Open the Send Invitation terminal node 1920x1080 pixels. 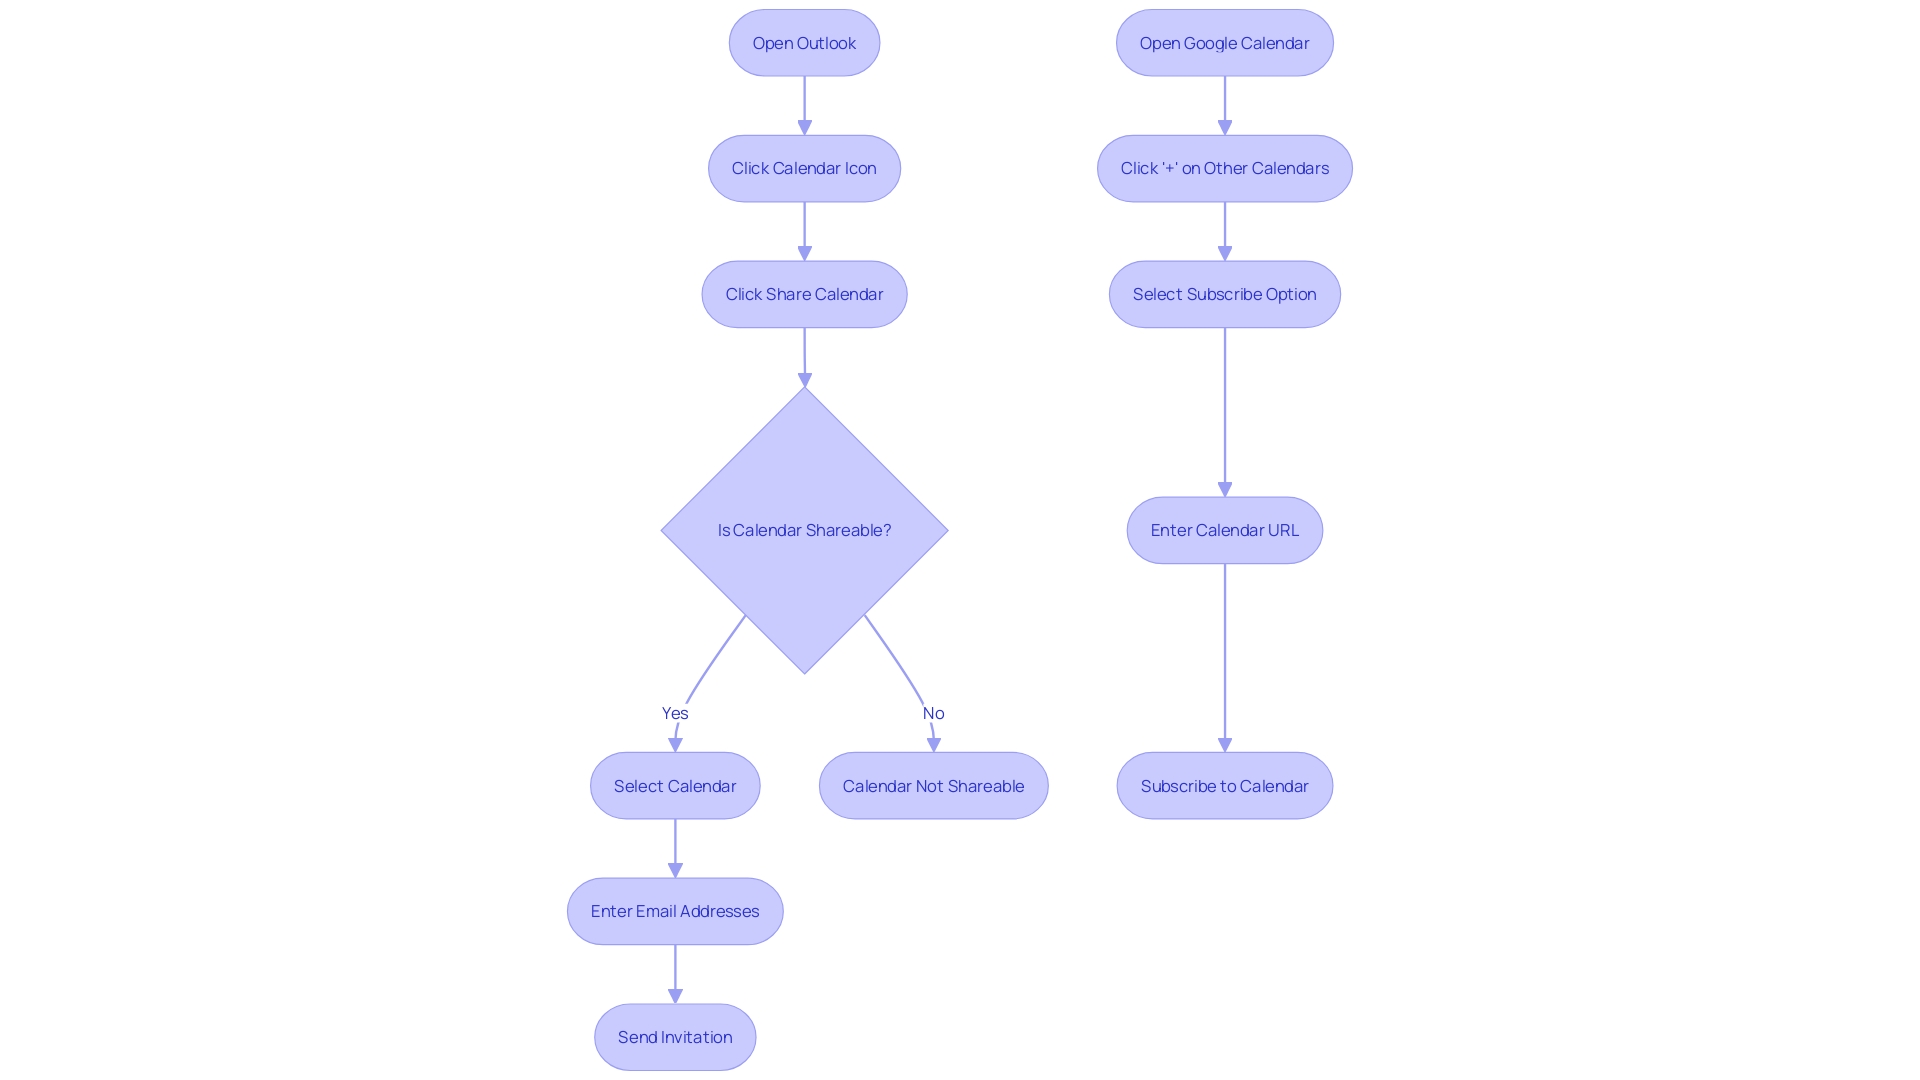(x=675, y=1036)
